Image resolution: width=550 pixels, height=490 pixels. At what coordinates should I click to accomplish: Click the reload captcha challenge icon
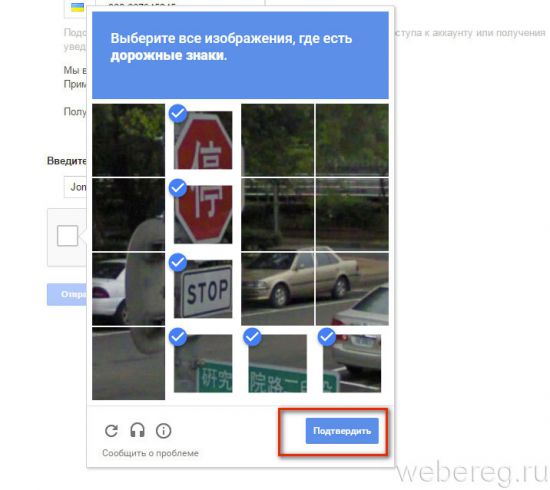click(112, 430)
